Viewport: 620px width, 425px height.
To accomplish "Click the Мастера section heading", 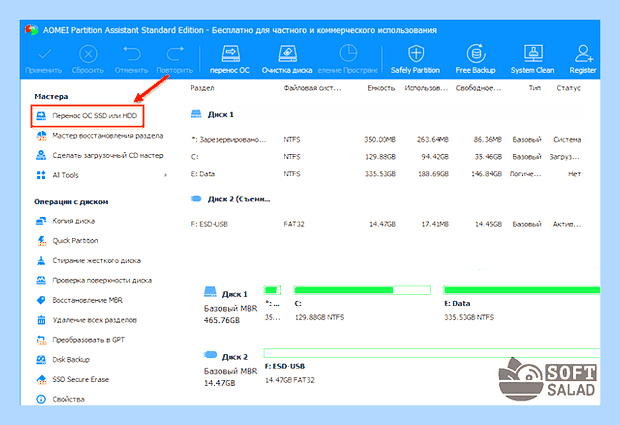I will pyautogui.click(x=51, y=96).
